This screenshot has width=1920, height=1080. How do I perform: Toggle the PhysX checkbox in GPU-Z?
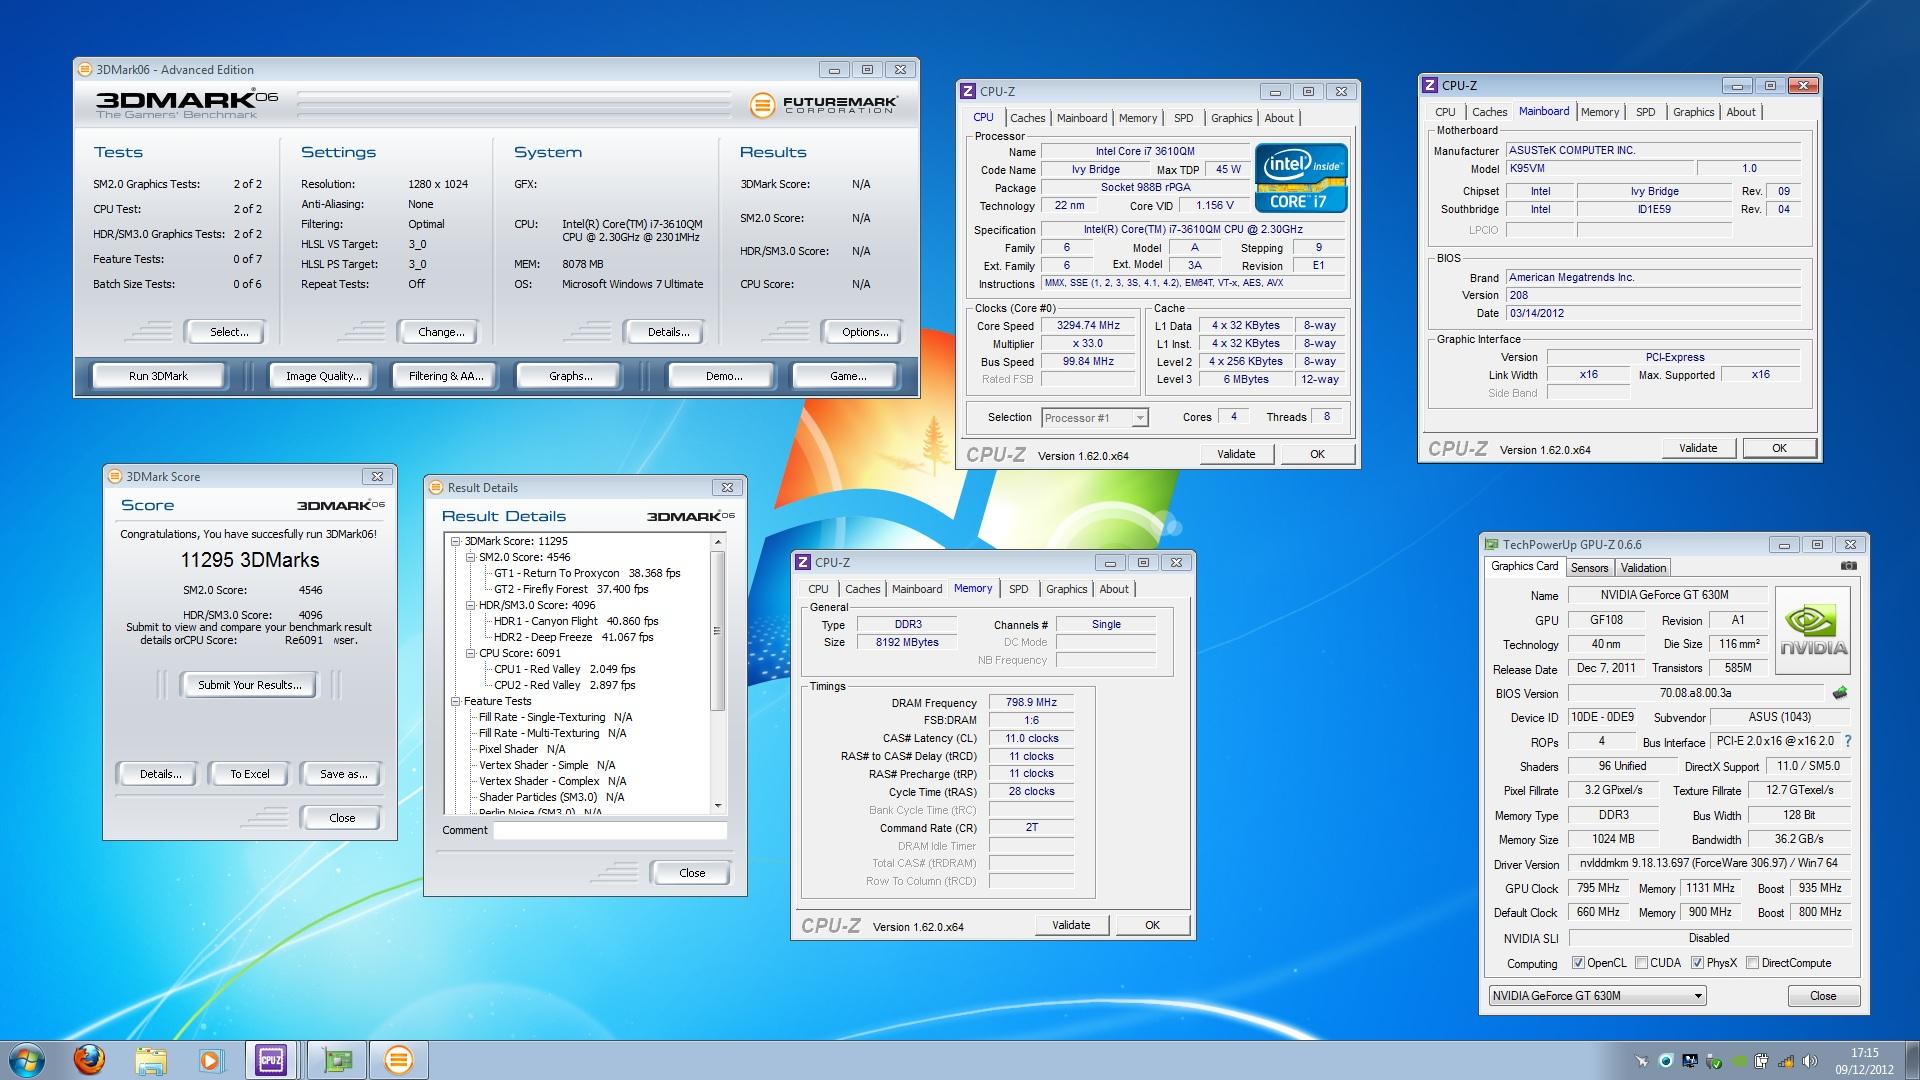(x=1697, y=963)
